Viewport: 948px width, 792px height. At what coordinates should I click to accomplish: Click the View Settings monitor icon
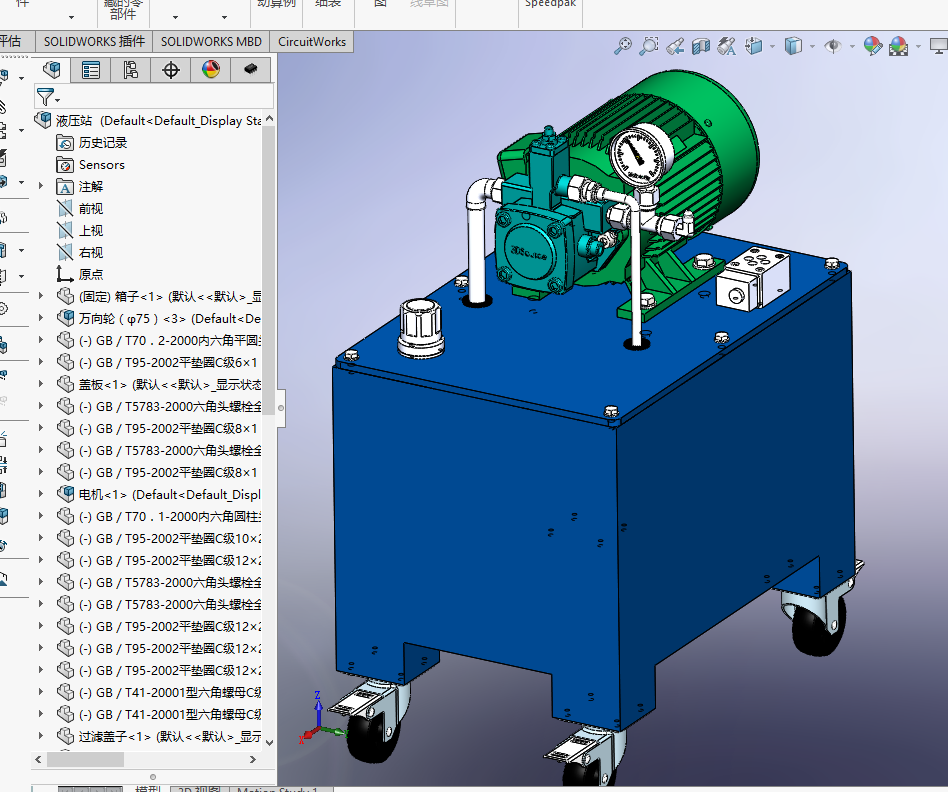(939, 46)
